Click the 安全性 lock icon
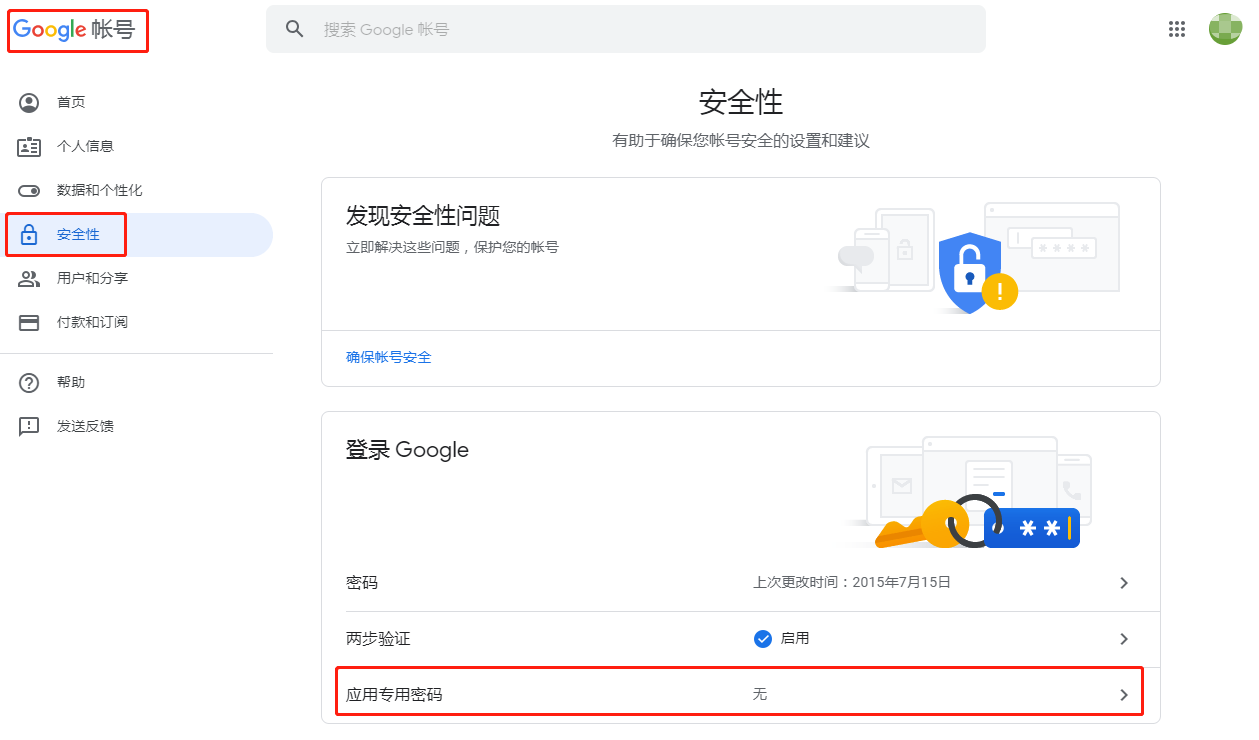The width and height of the screenshot is (1259, 740). pos(29,235)
